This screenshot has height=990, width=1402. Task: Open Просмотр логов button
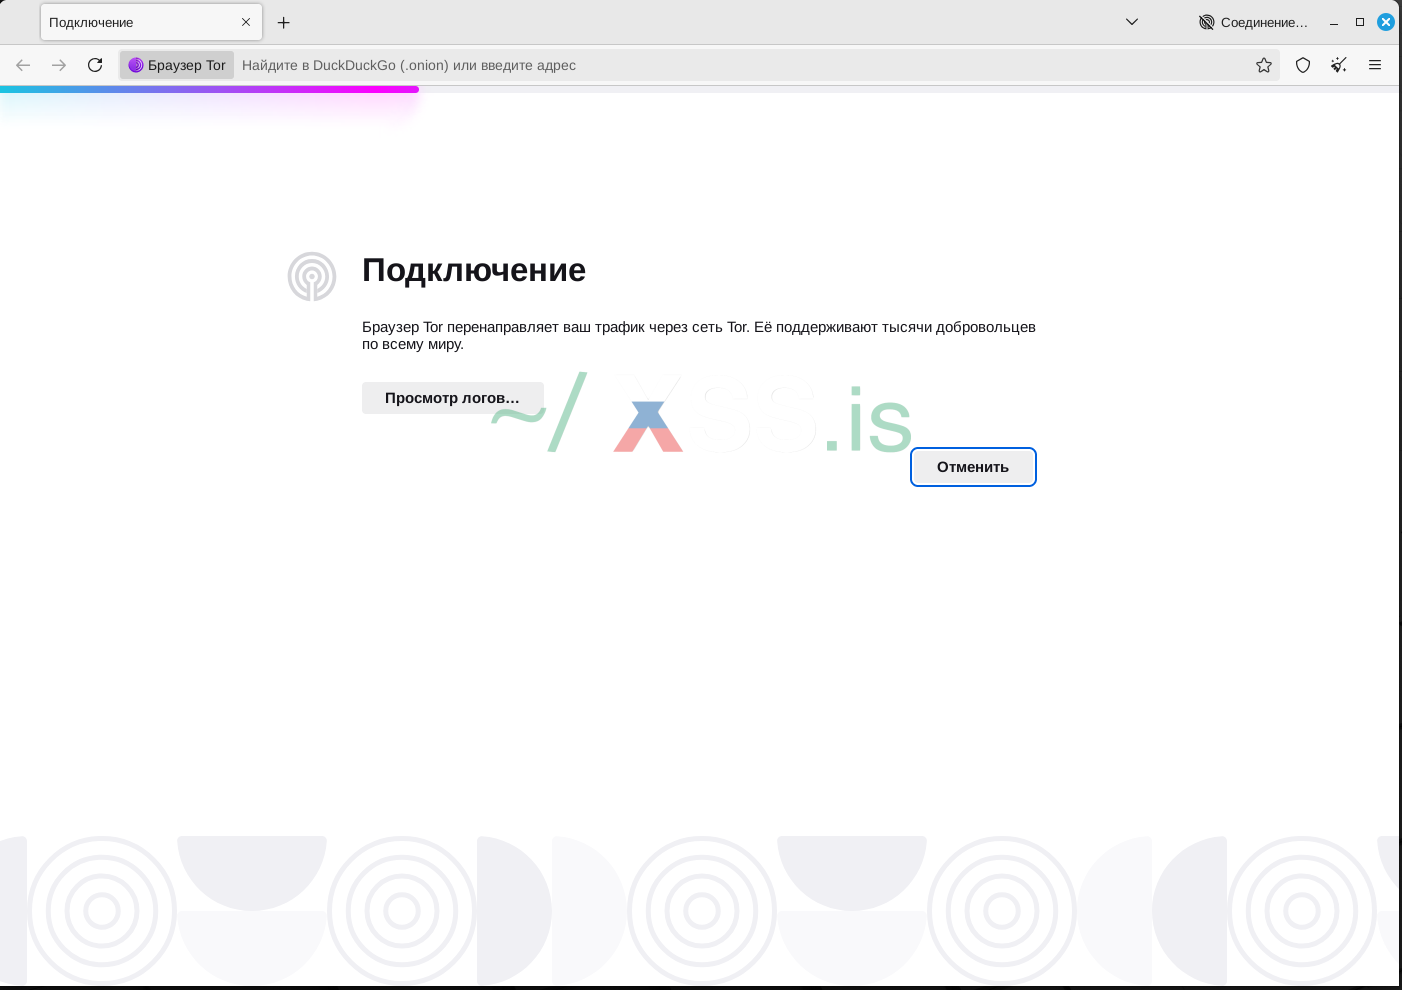pyautogui.click(x=452, y=398)
